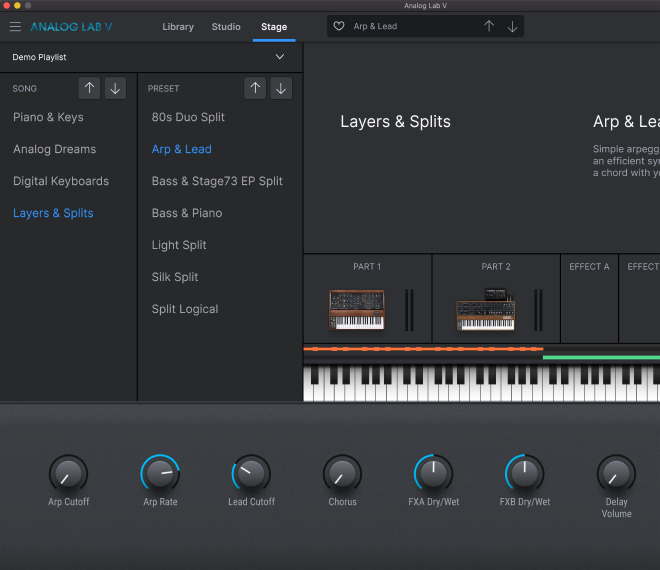Go to previous preset with top bar up arrow
660x570 pixels.
[x=489, y=26]
